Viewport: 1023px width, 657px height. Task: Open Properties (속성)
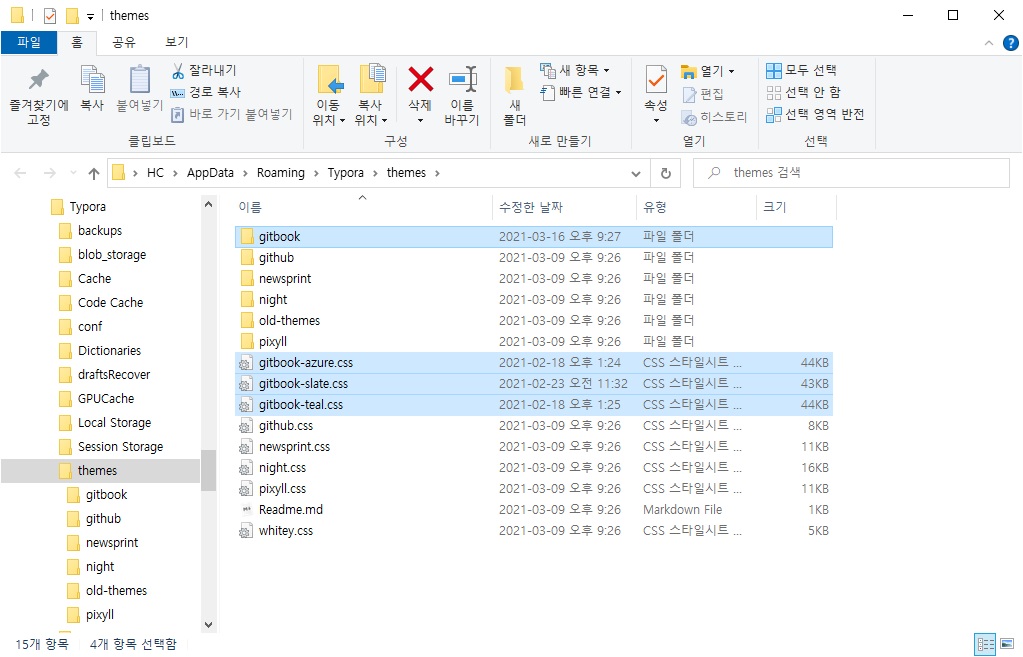point(656,95)
